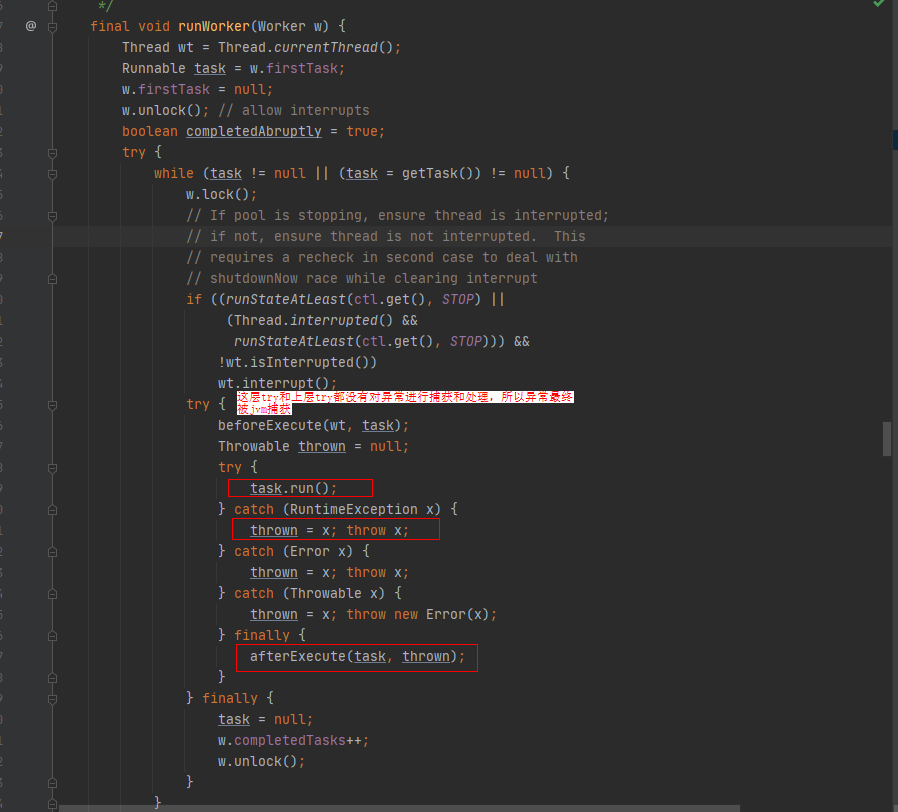Click afterExecute(task, thrown) call
Image resolution: width=898 pixels, height=812 pixels.
(x=353, y=657)
